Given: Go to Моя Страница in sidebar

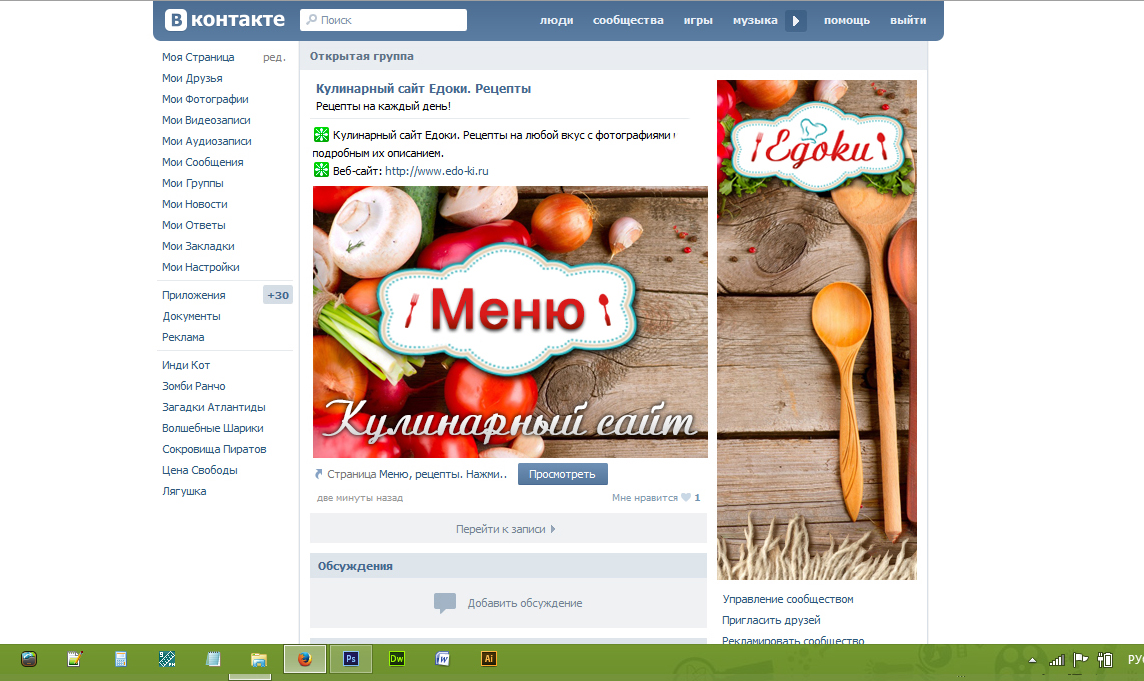Looking at the screenshot, I should pyautogui.click(x=198, y=57).
